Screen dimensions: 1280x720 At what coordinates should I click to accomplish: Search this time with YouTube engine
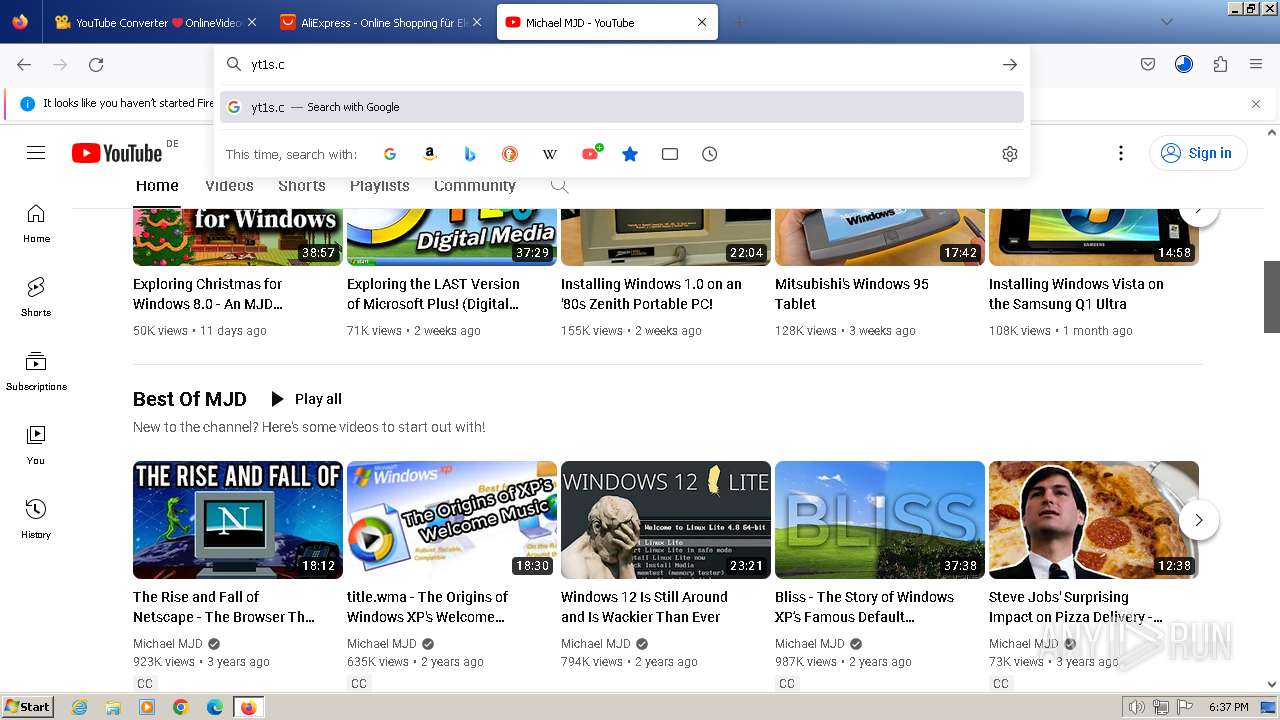tap(591, 154)
